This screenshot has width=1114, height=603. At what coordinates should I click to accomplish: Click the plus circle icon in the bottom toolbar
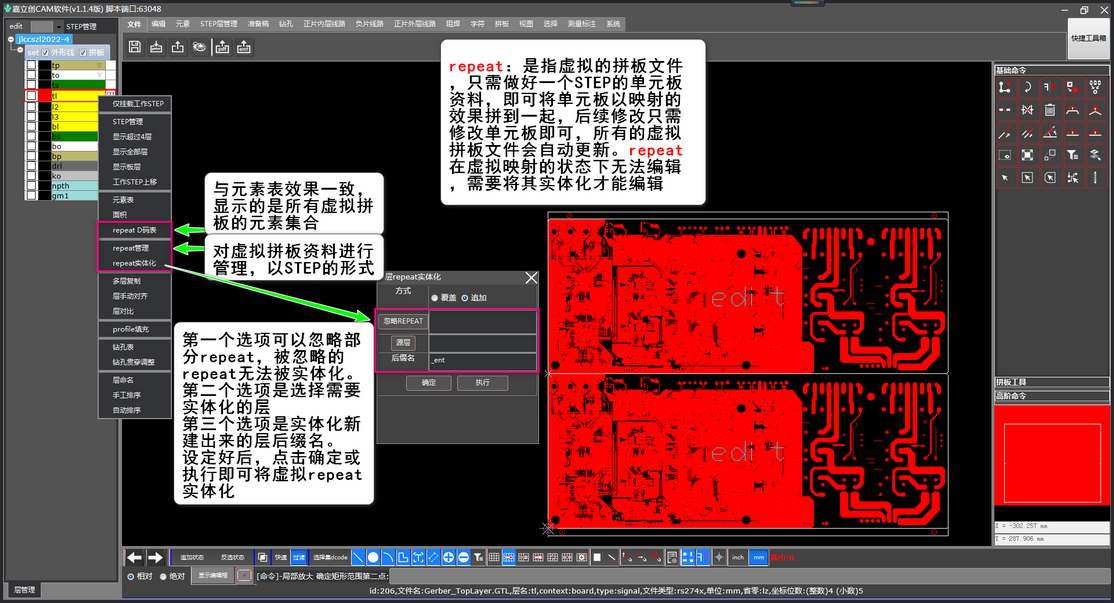click(448, 558)
